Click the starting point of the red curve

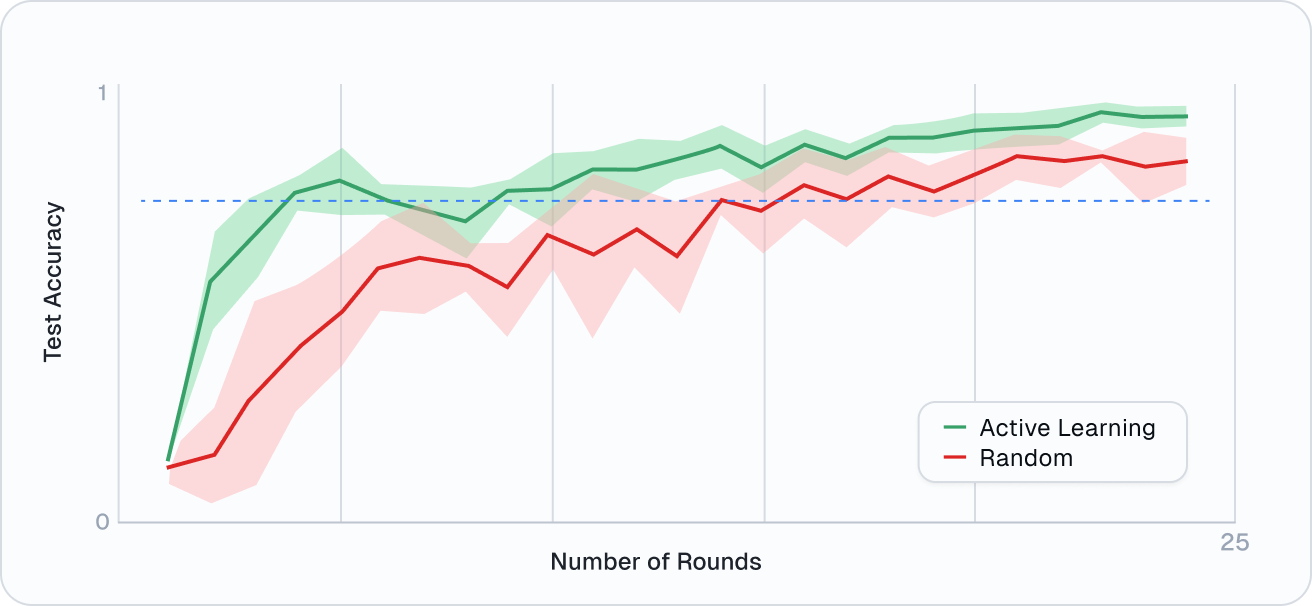(168, 467)
